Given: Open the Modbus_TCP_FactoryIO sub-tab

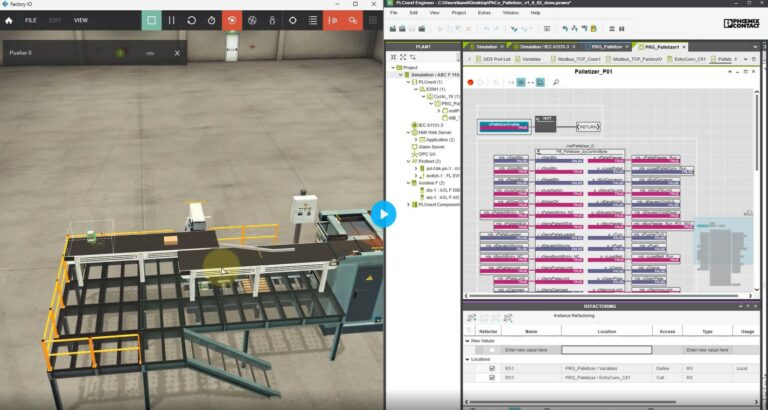Looking at the screenshot, I should [634, 59].
